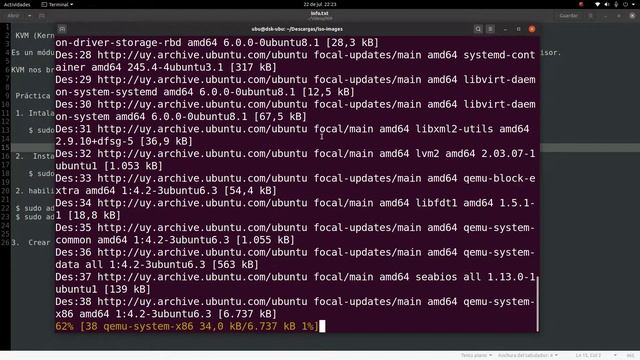
Task: Click the INS indicator in status bar
Action: pyautogui.click(x=630, y=356)
